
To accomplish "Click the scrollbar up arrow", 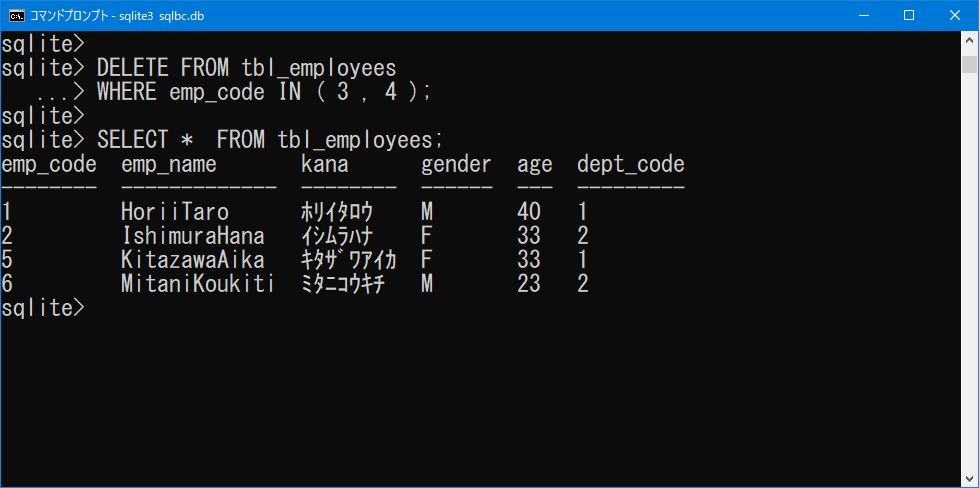I will (970, 39).
